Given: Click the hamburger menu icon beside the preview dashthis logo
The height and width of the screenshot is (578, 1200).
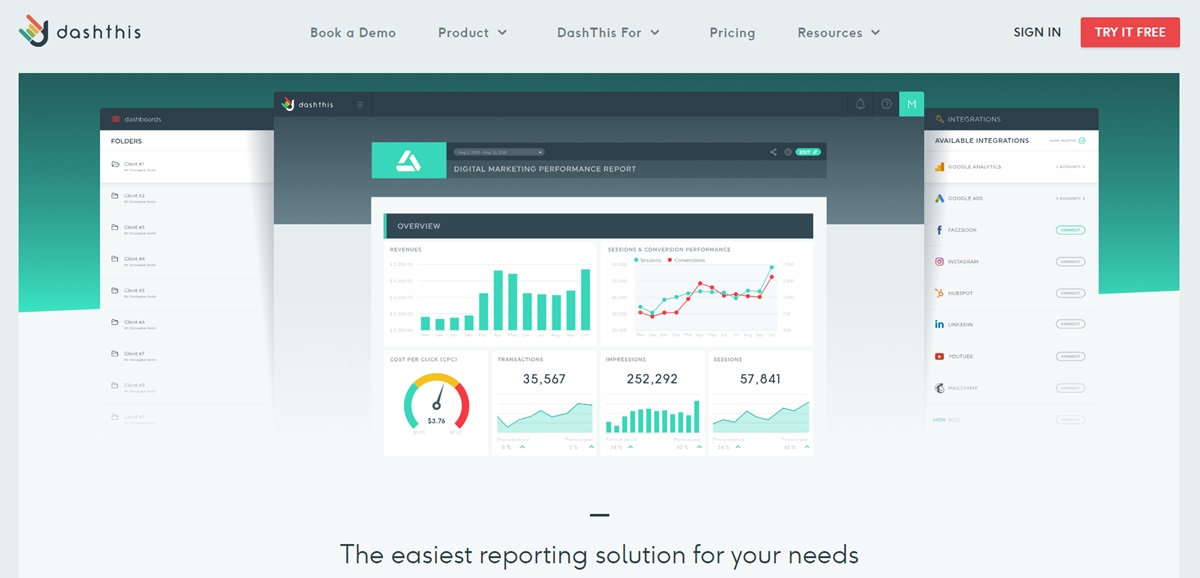Looking at the screenshot, I should click(360, 104).
